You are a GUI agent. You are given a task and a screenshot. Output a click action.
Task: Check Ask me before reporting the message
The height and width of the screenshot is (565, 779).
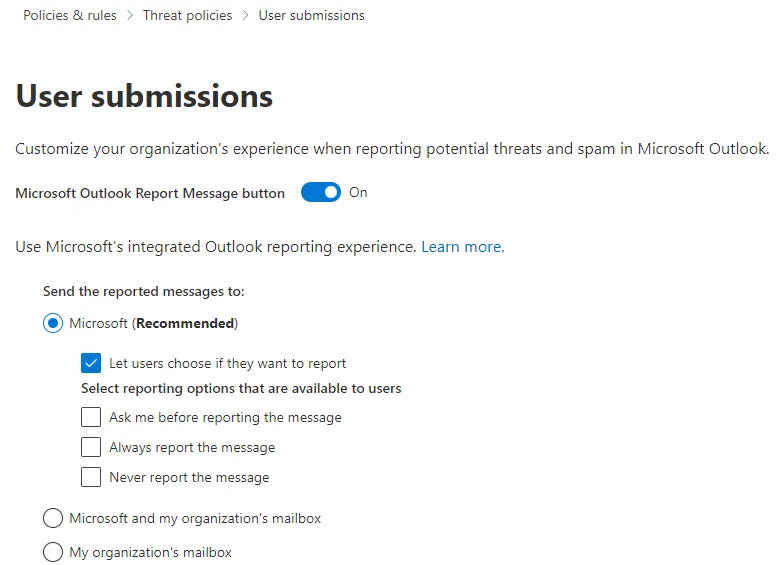pyautogui.click(x=91, y=417)
